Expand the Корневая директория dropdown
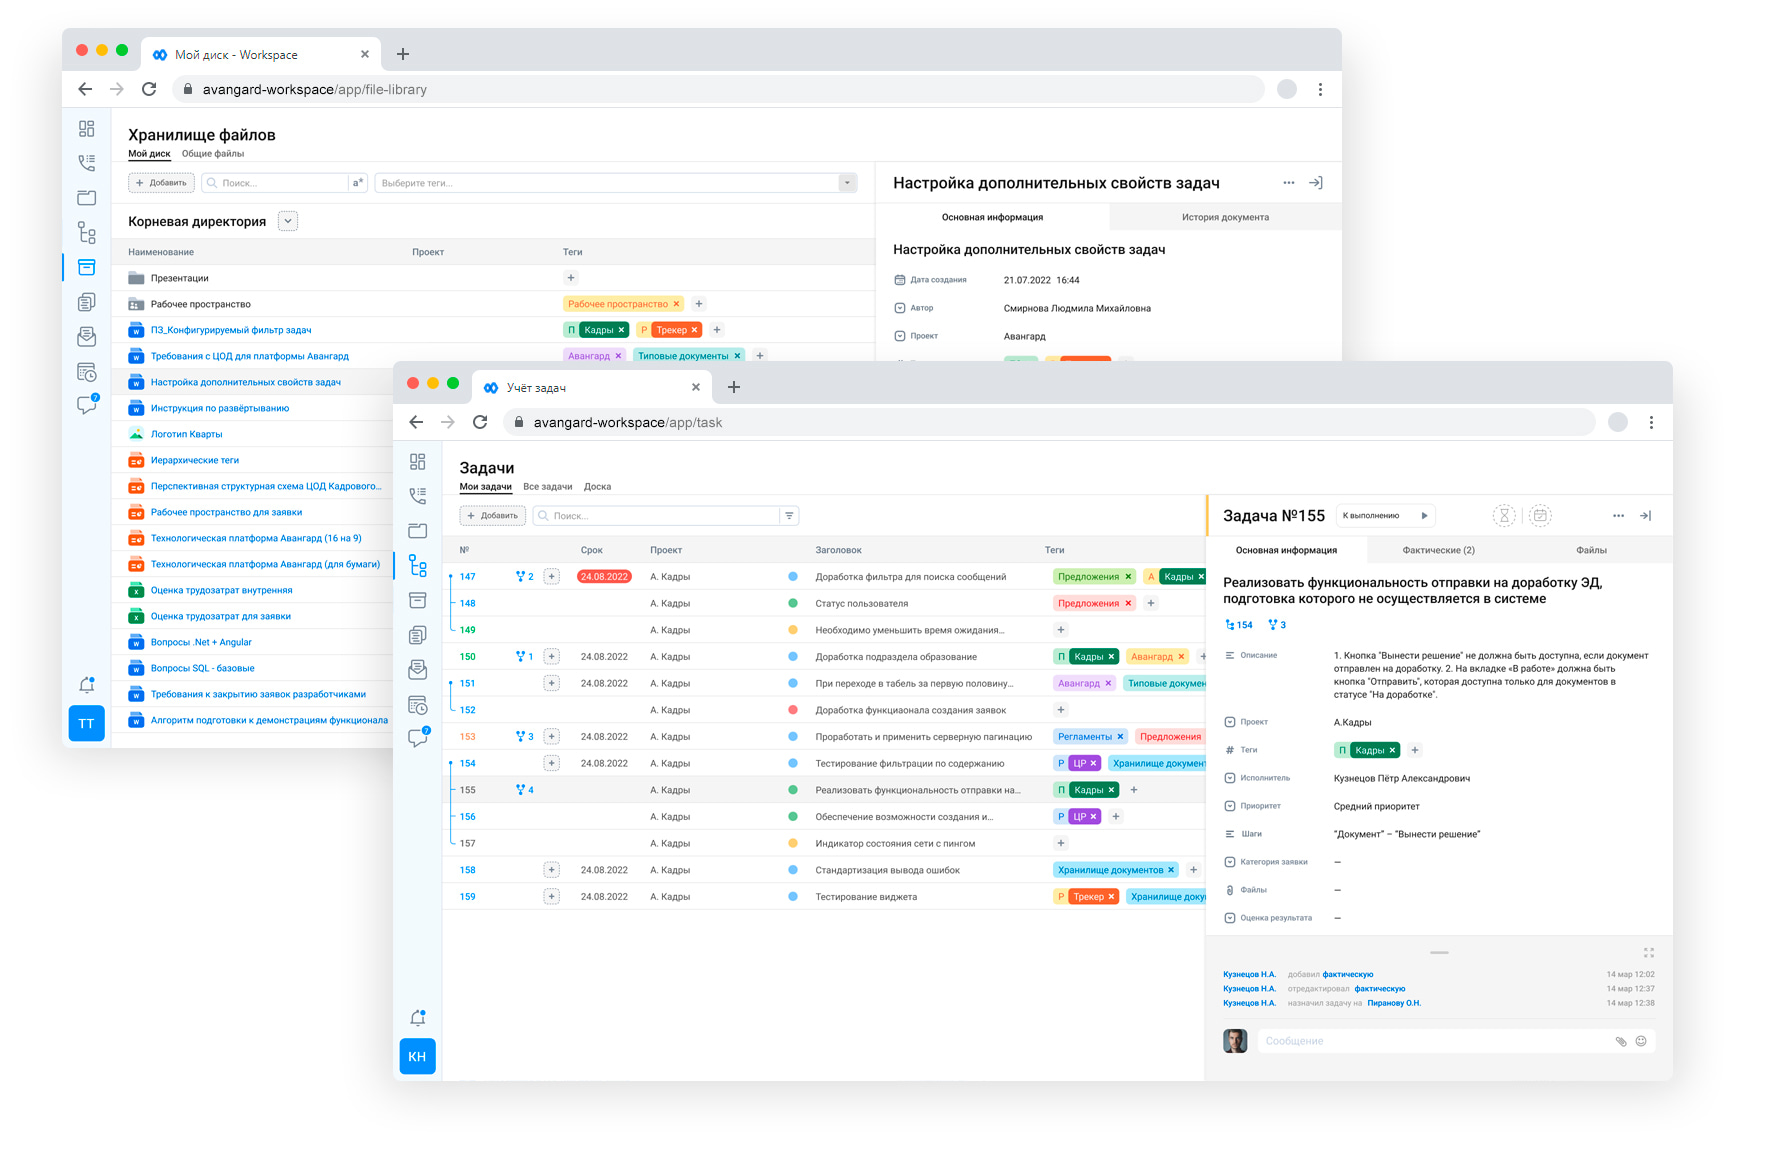This screenshot has height=1173, width=1776. 288,222
